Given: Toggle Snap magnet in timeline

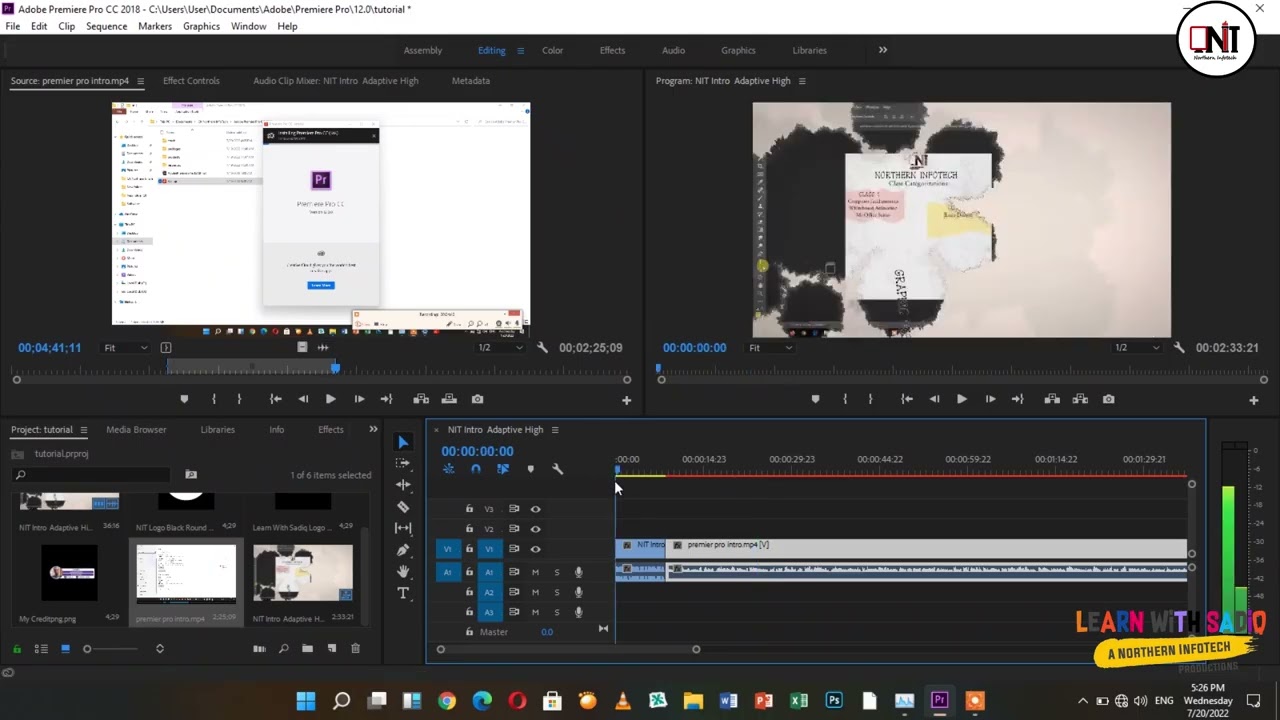Looking at the screenshot, I should coord(476,469).
